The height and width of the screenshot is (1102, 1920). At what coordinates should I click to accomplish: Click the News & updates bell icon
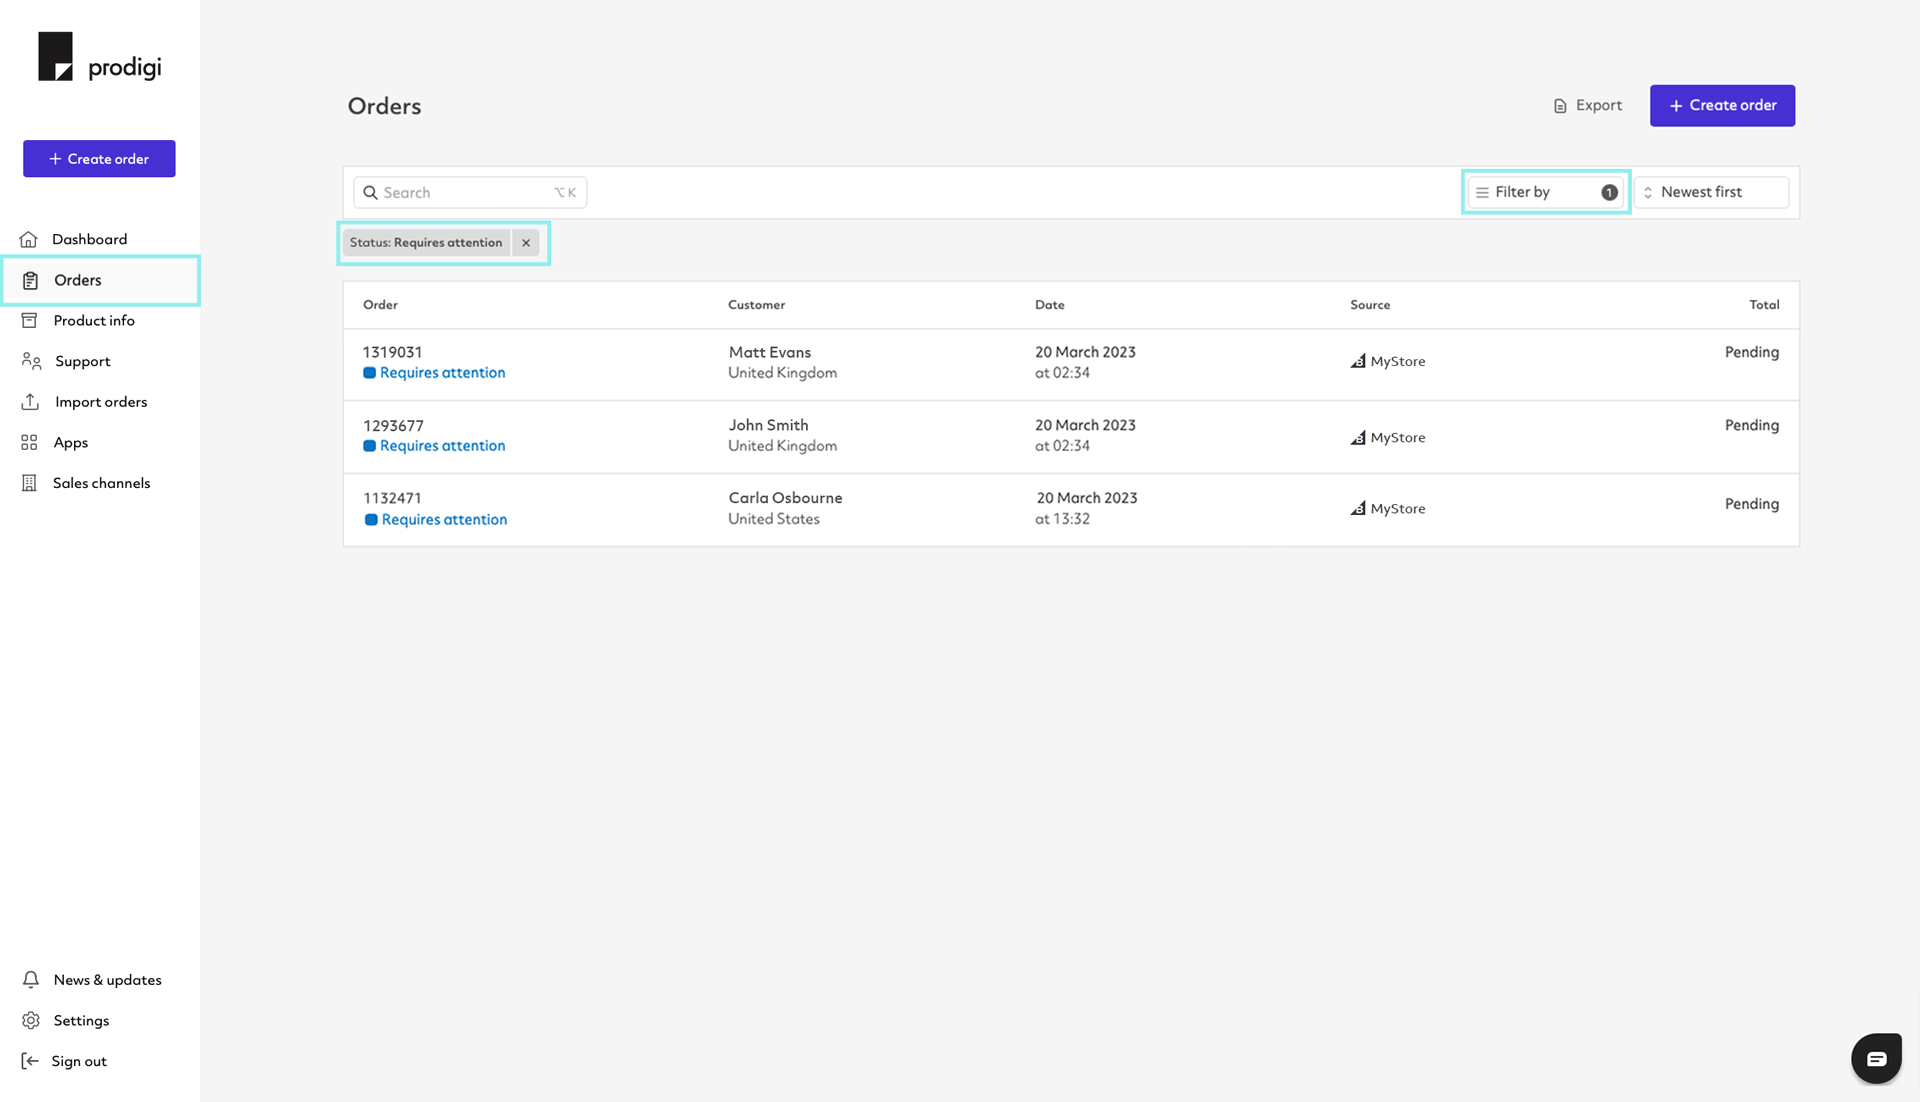point(30,978)
